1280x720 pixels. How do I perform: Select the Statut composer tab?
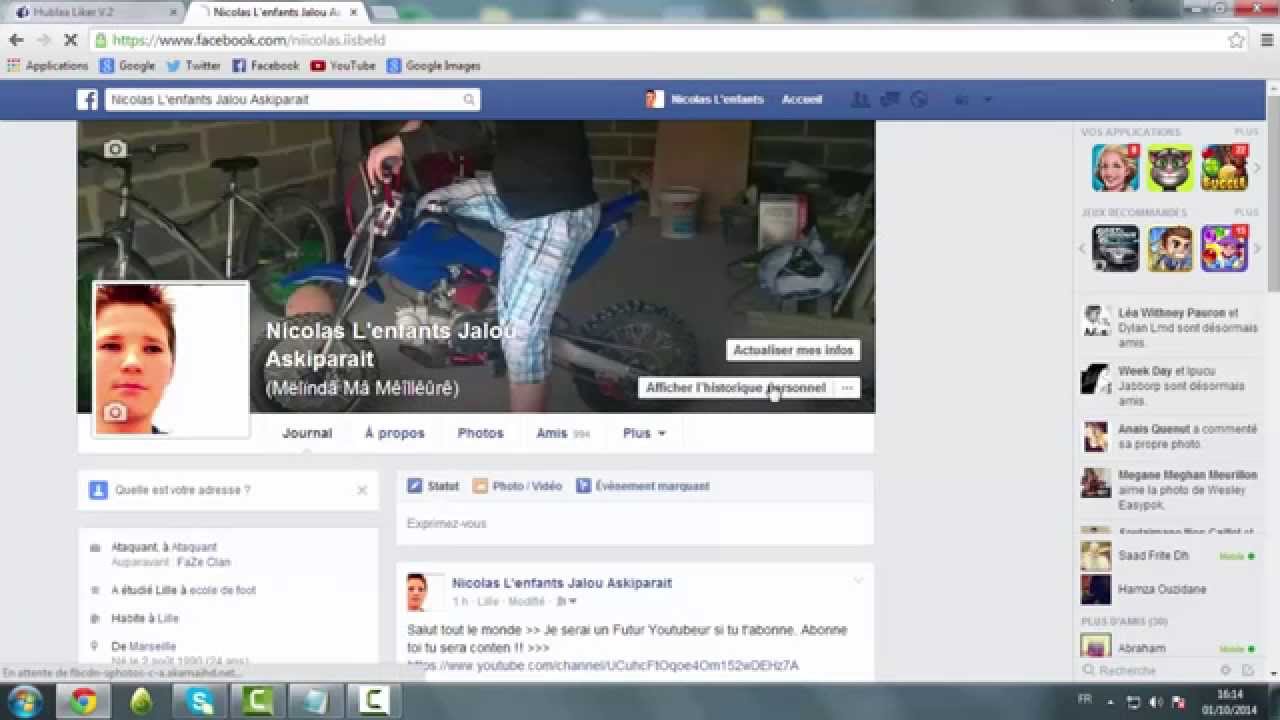click(433, 486)
